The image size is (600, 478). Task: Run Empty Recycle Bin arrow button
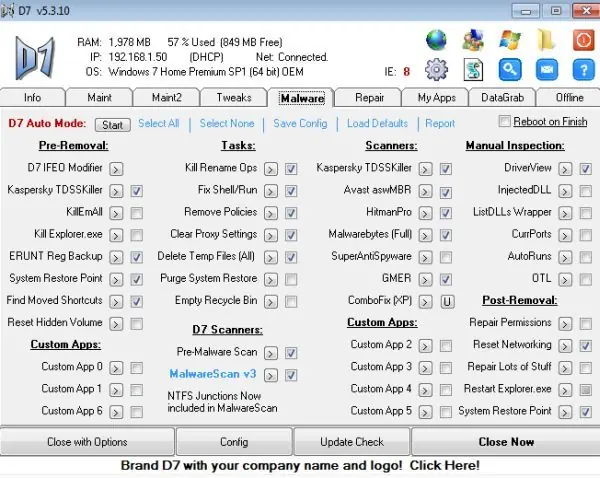click(x=271, y=302)
